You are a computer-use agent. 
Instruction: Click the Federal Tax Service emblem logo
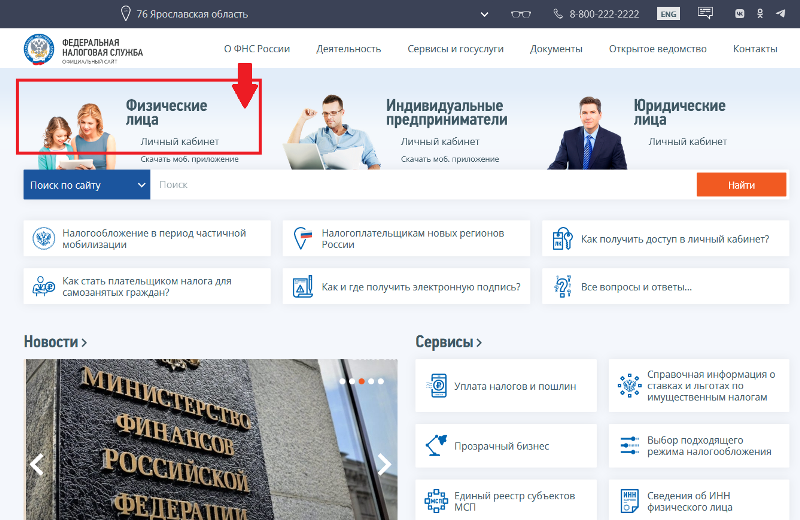pyautogui.click(x=39, y=49)
